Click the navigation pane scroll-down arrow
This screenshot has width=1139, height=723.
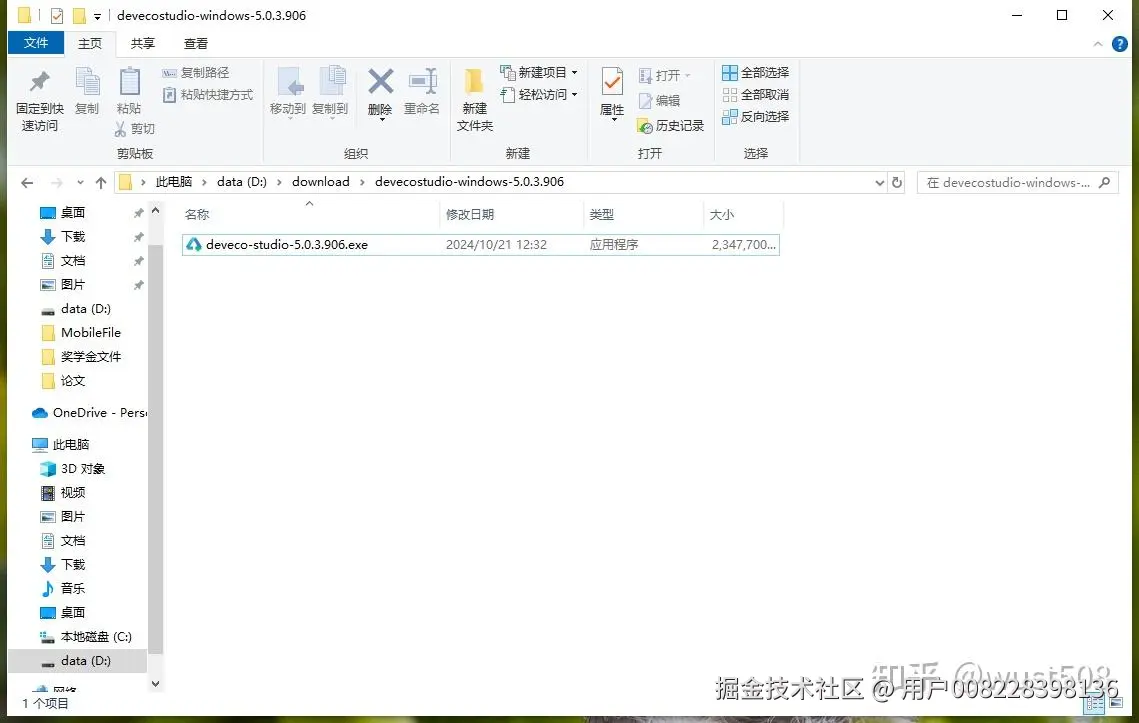tap(155, 684)
